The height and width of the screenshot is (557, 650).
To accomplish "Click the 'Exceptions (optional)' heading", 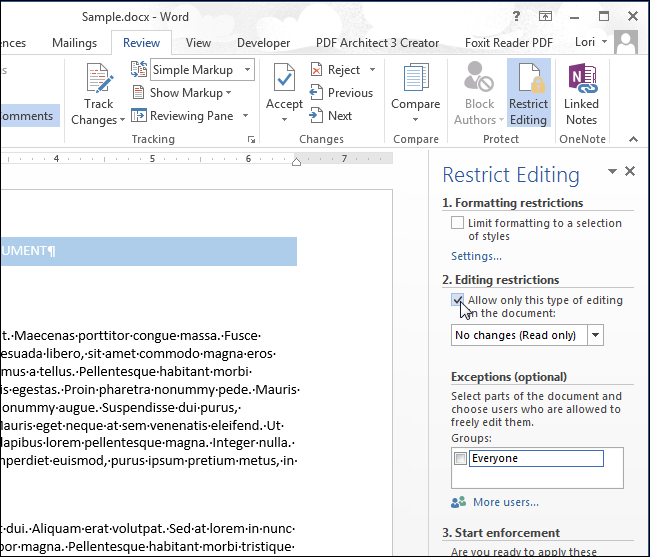I will [x=509, y=377].
